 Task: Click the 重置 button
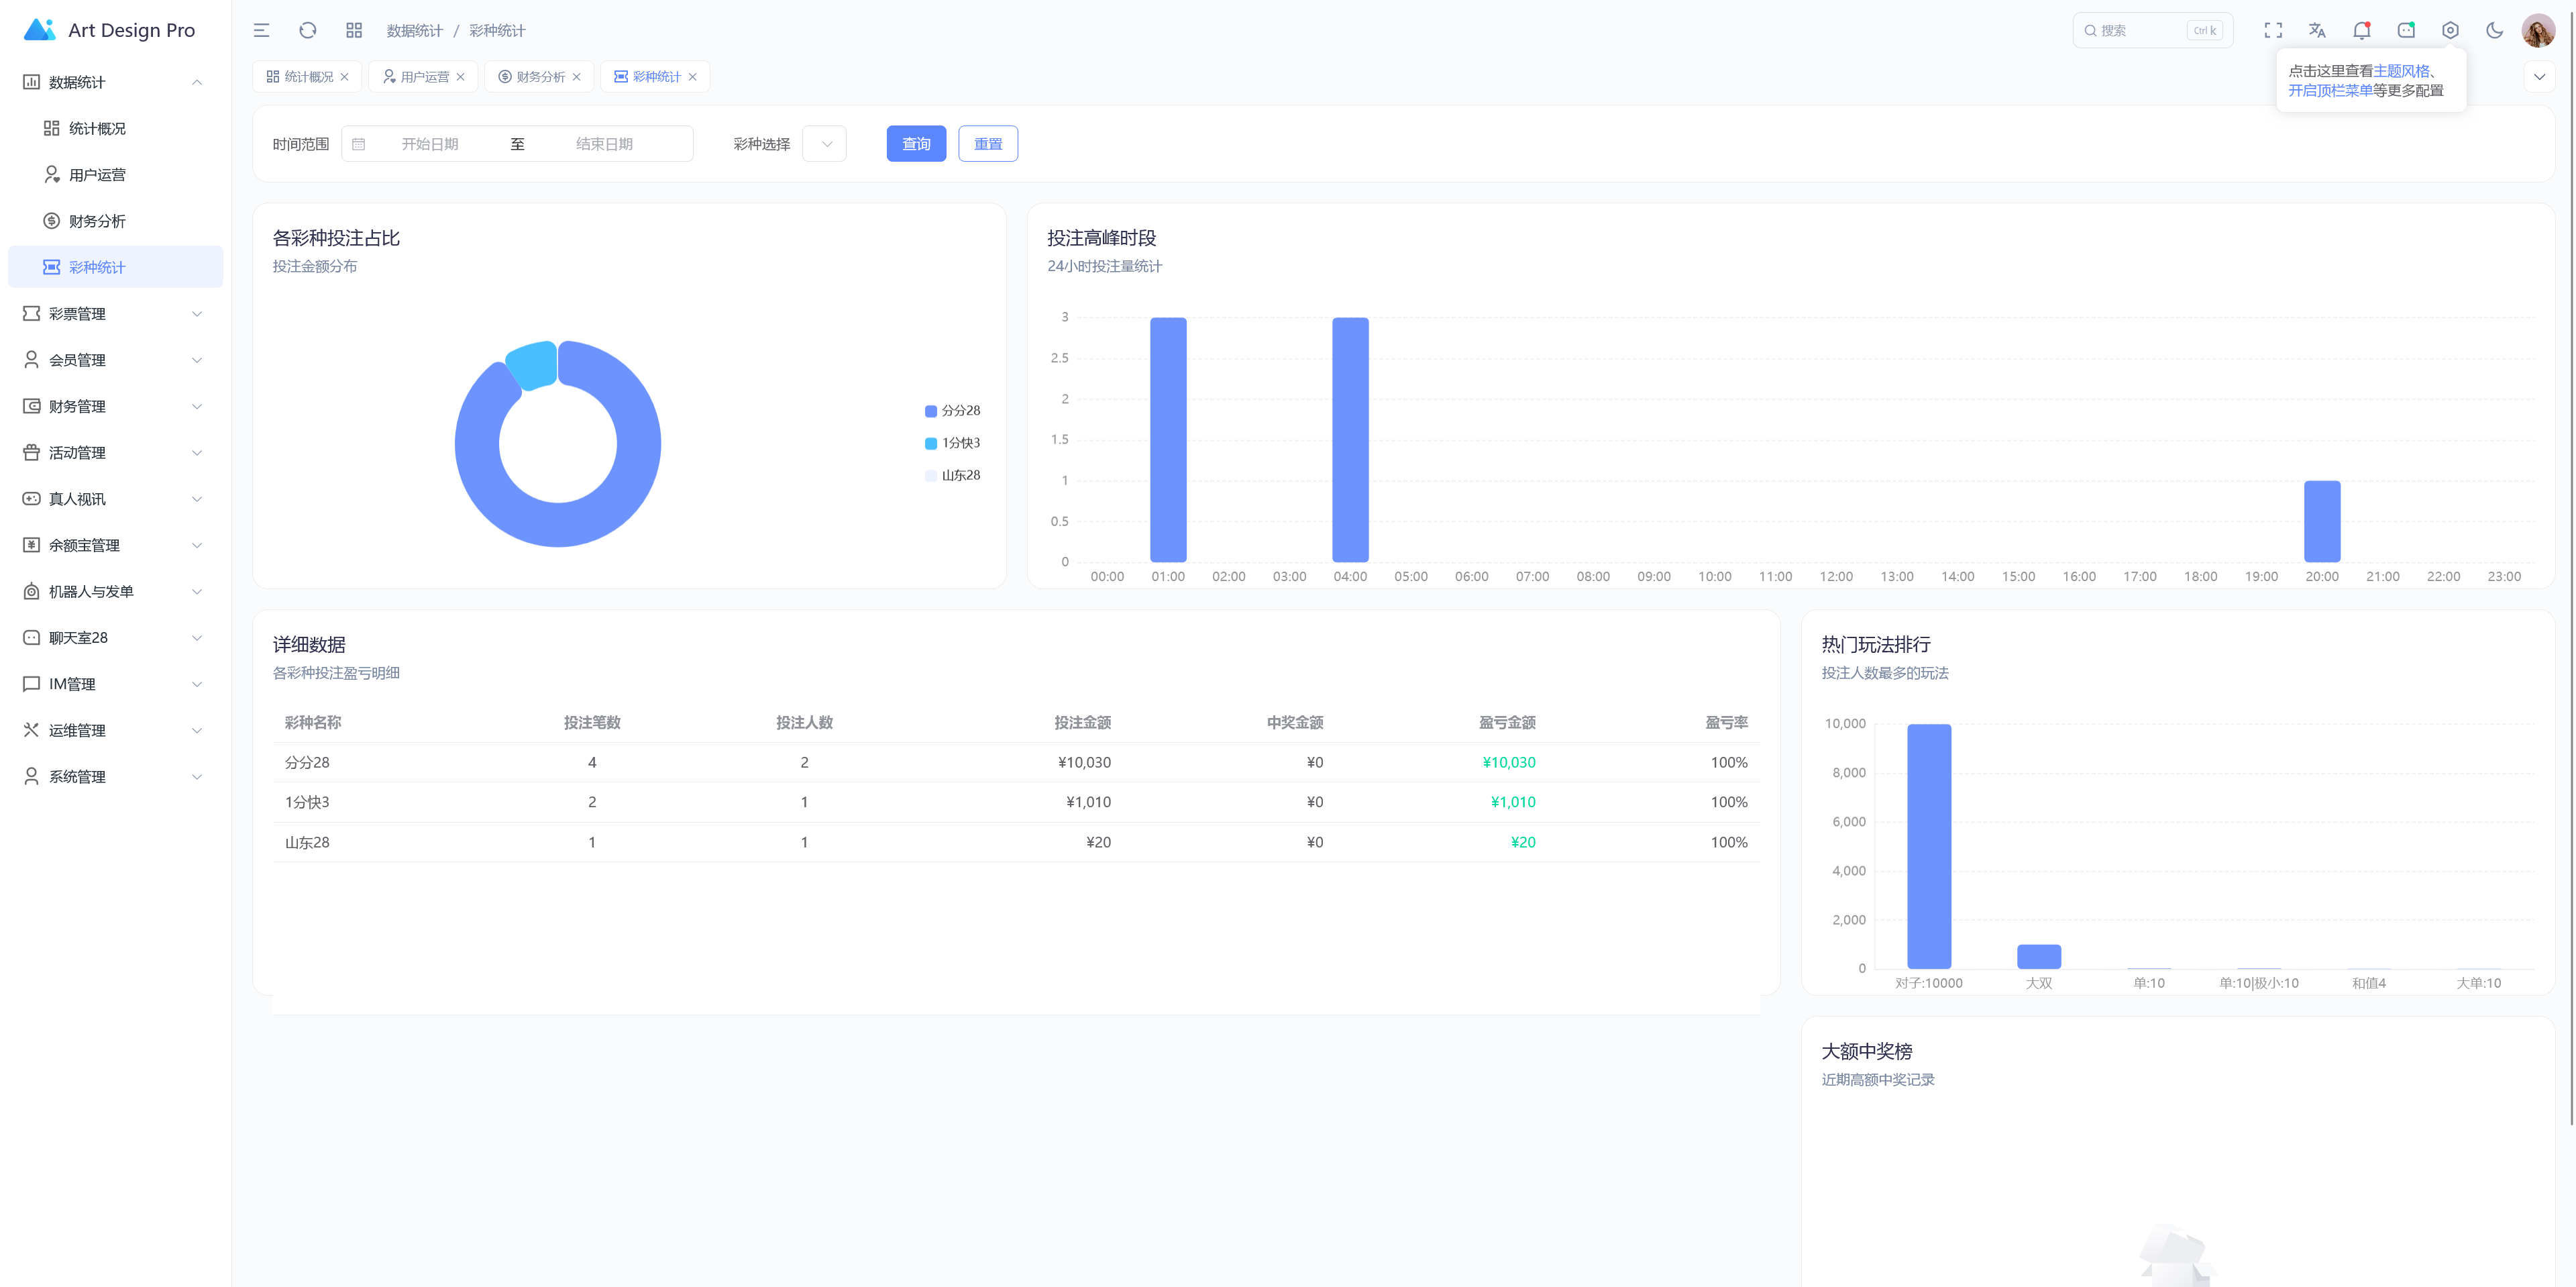[x=987, y=144]
